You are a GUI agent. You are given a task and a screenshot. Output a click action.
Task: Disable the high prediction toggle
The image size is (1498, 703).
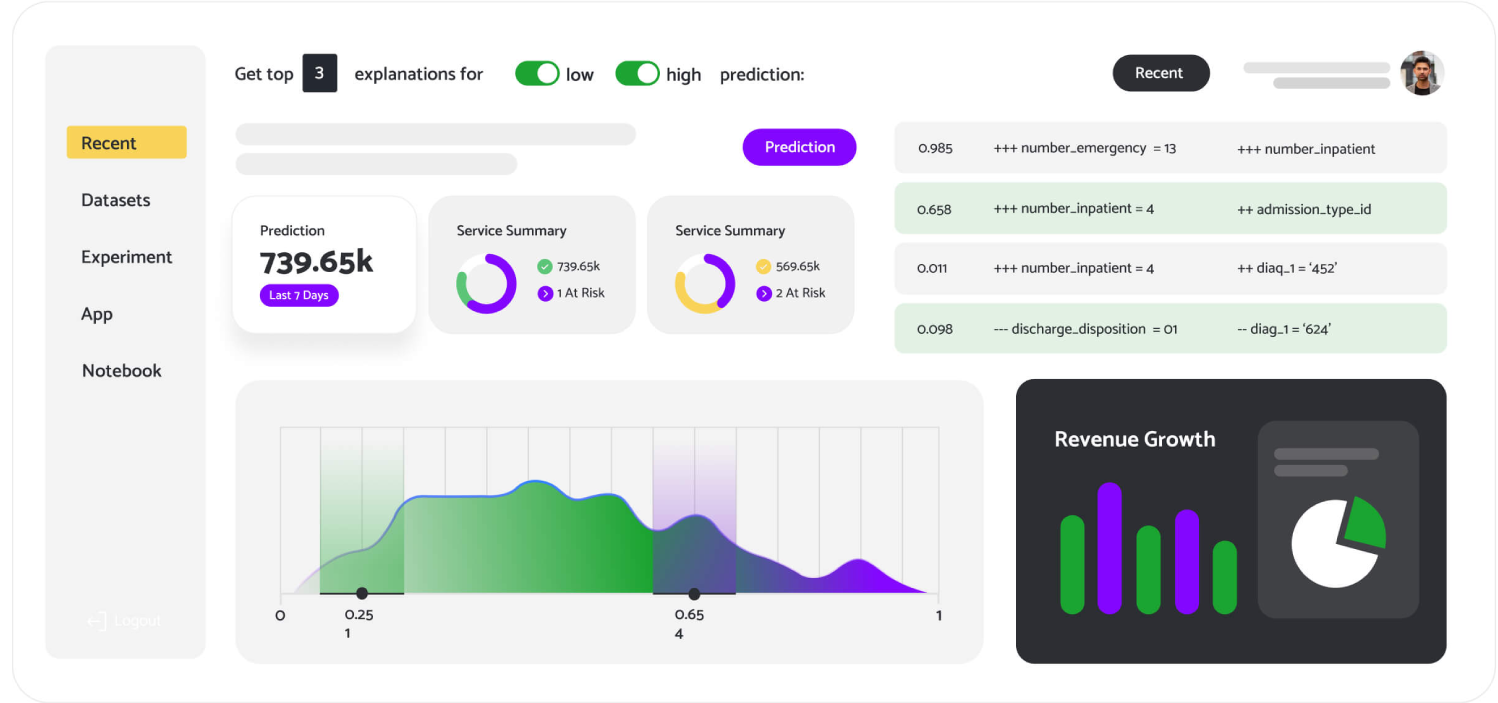coord(637,74)
